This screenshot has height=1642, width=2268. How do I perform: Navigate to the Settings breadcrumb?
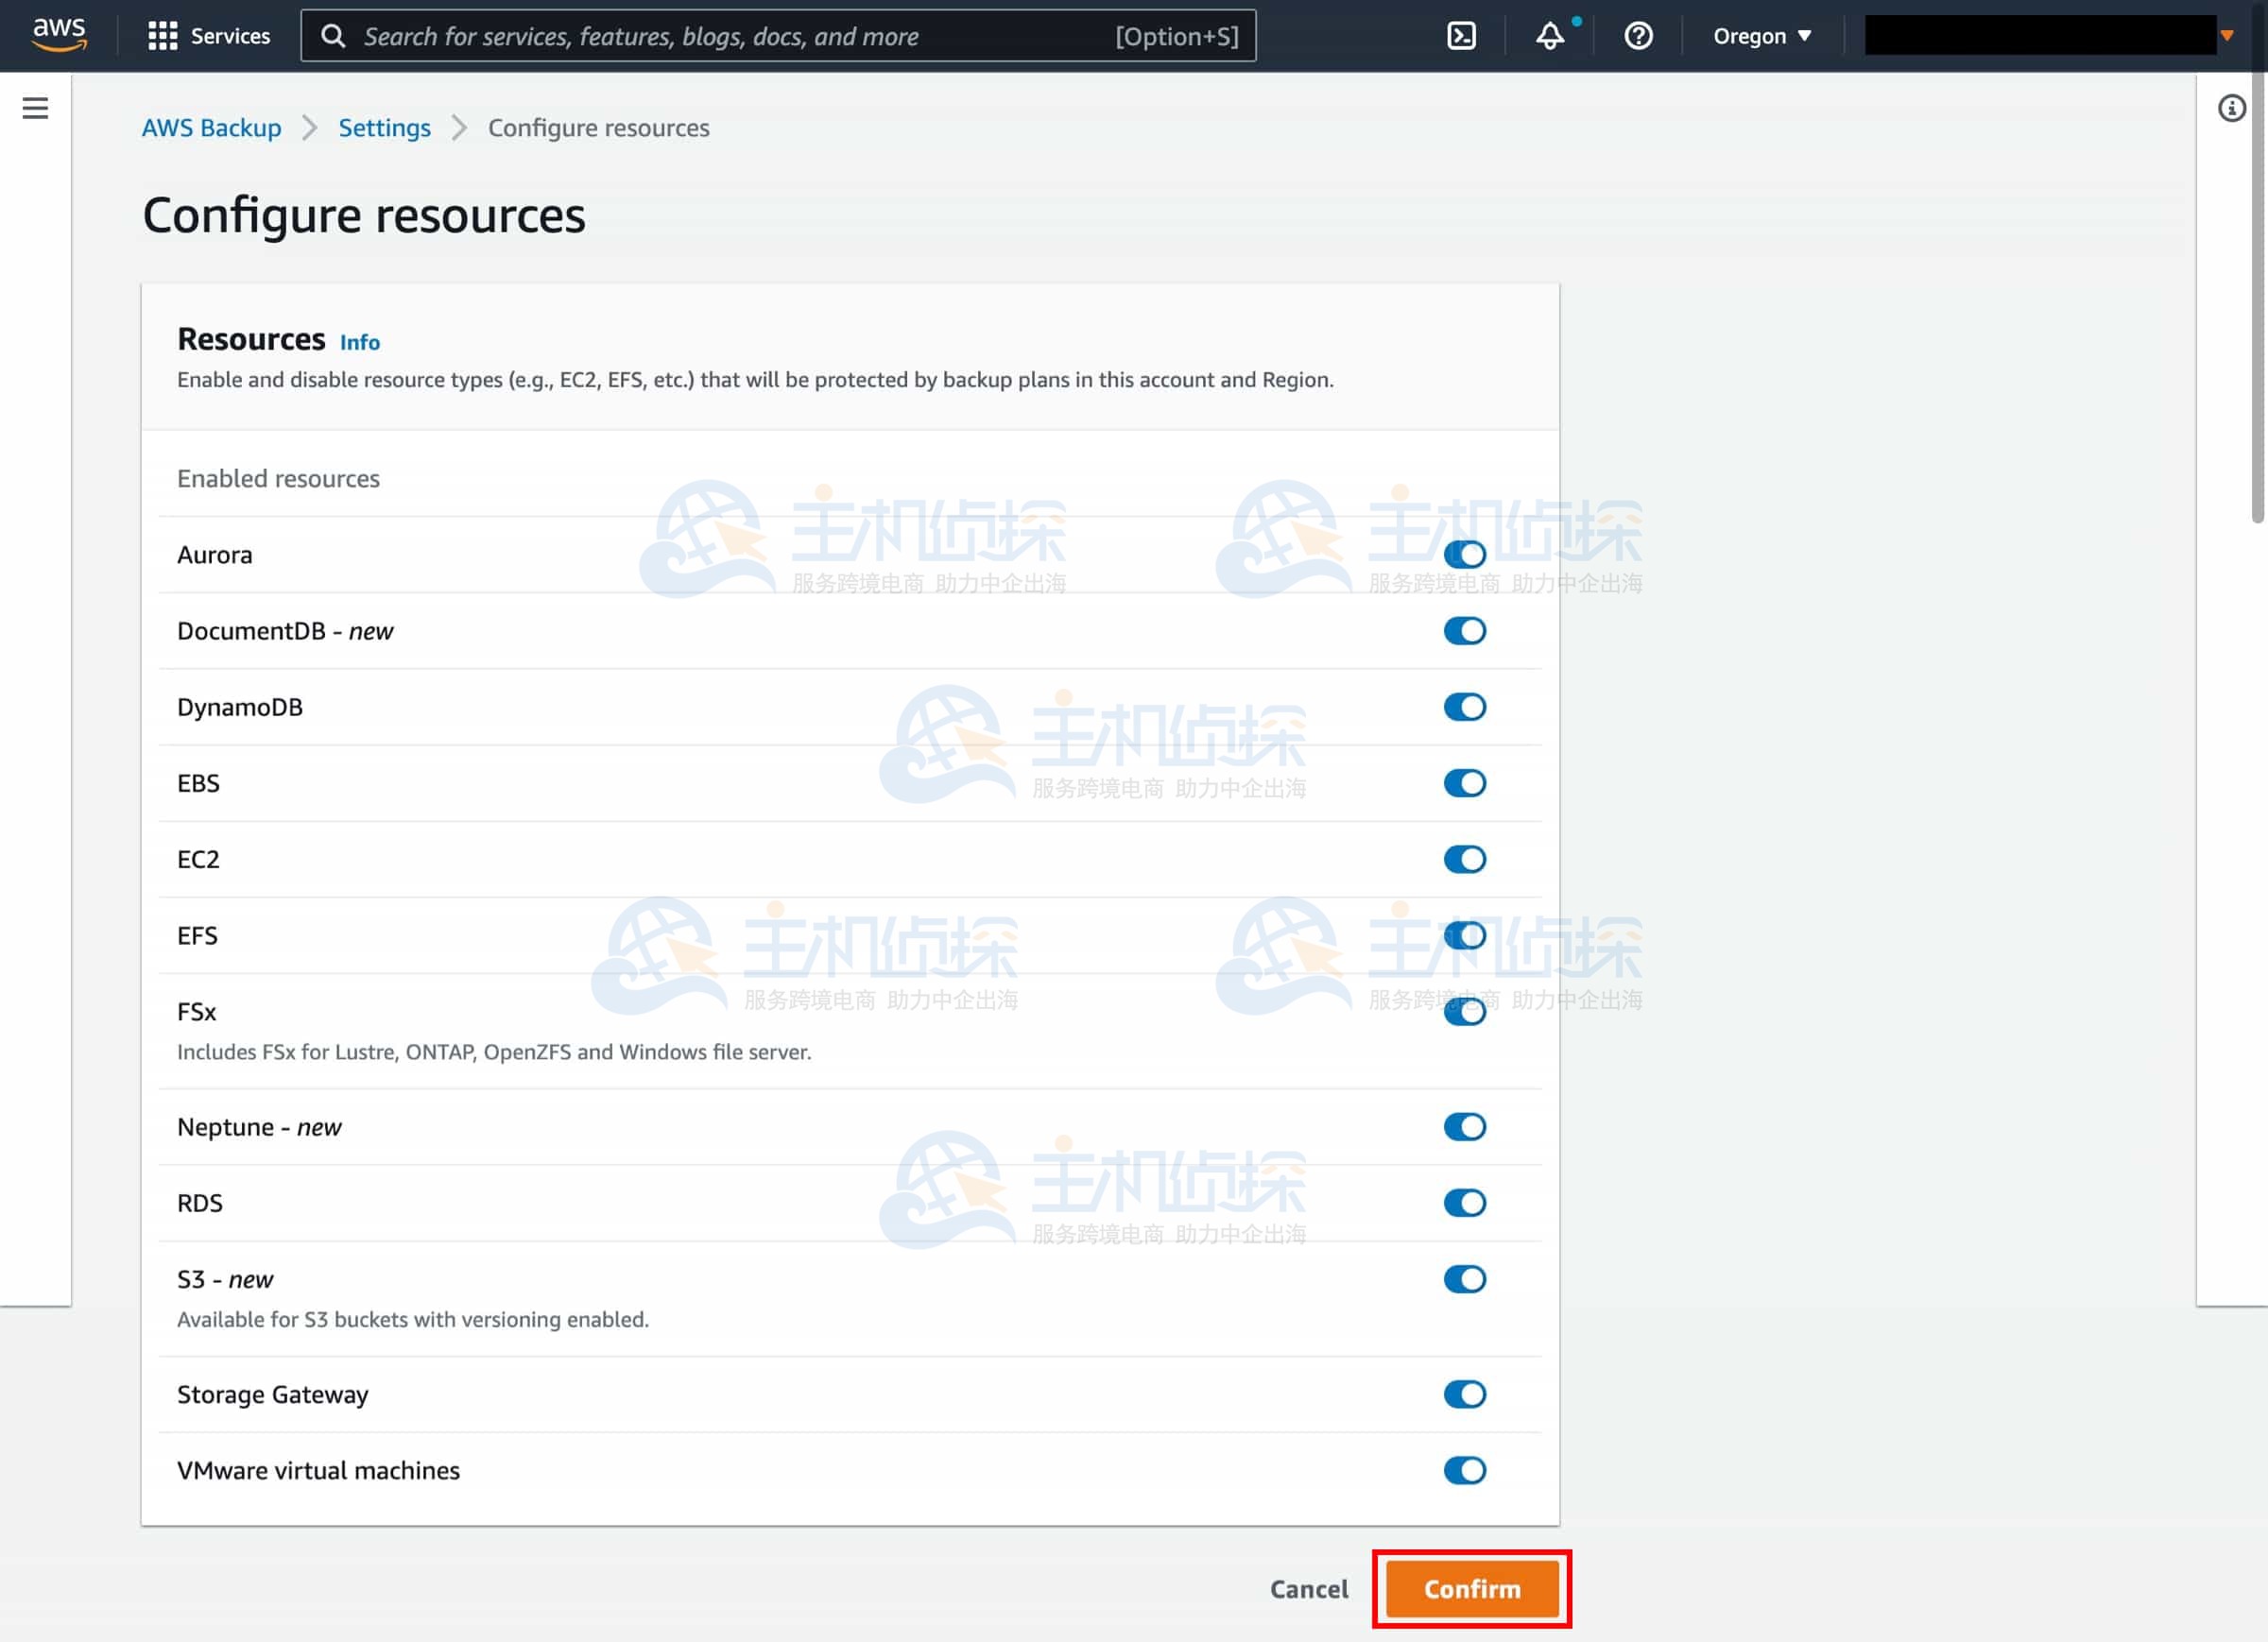384,128
